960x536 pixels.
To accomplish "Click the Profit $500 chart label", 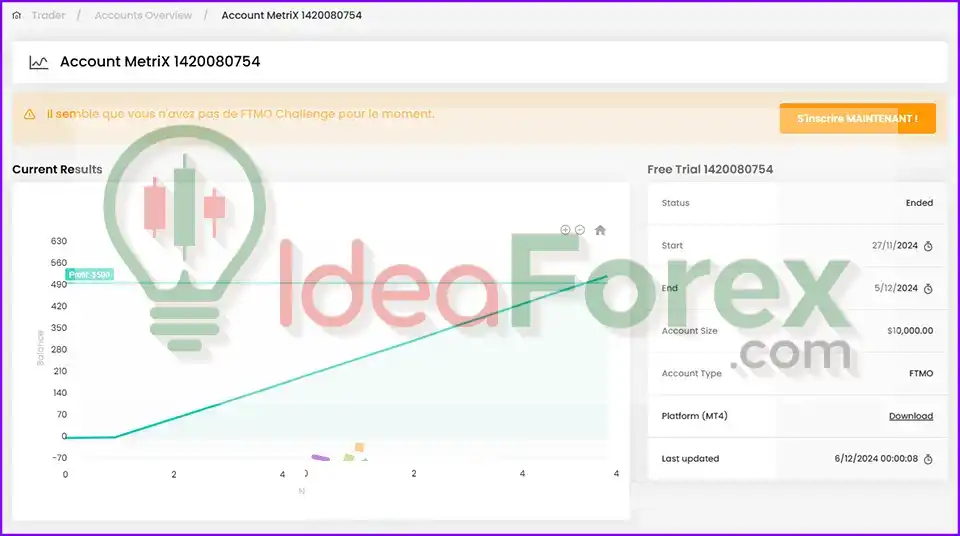I will coord(89,274).
